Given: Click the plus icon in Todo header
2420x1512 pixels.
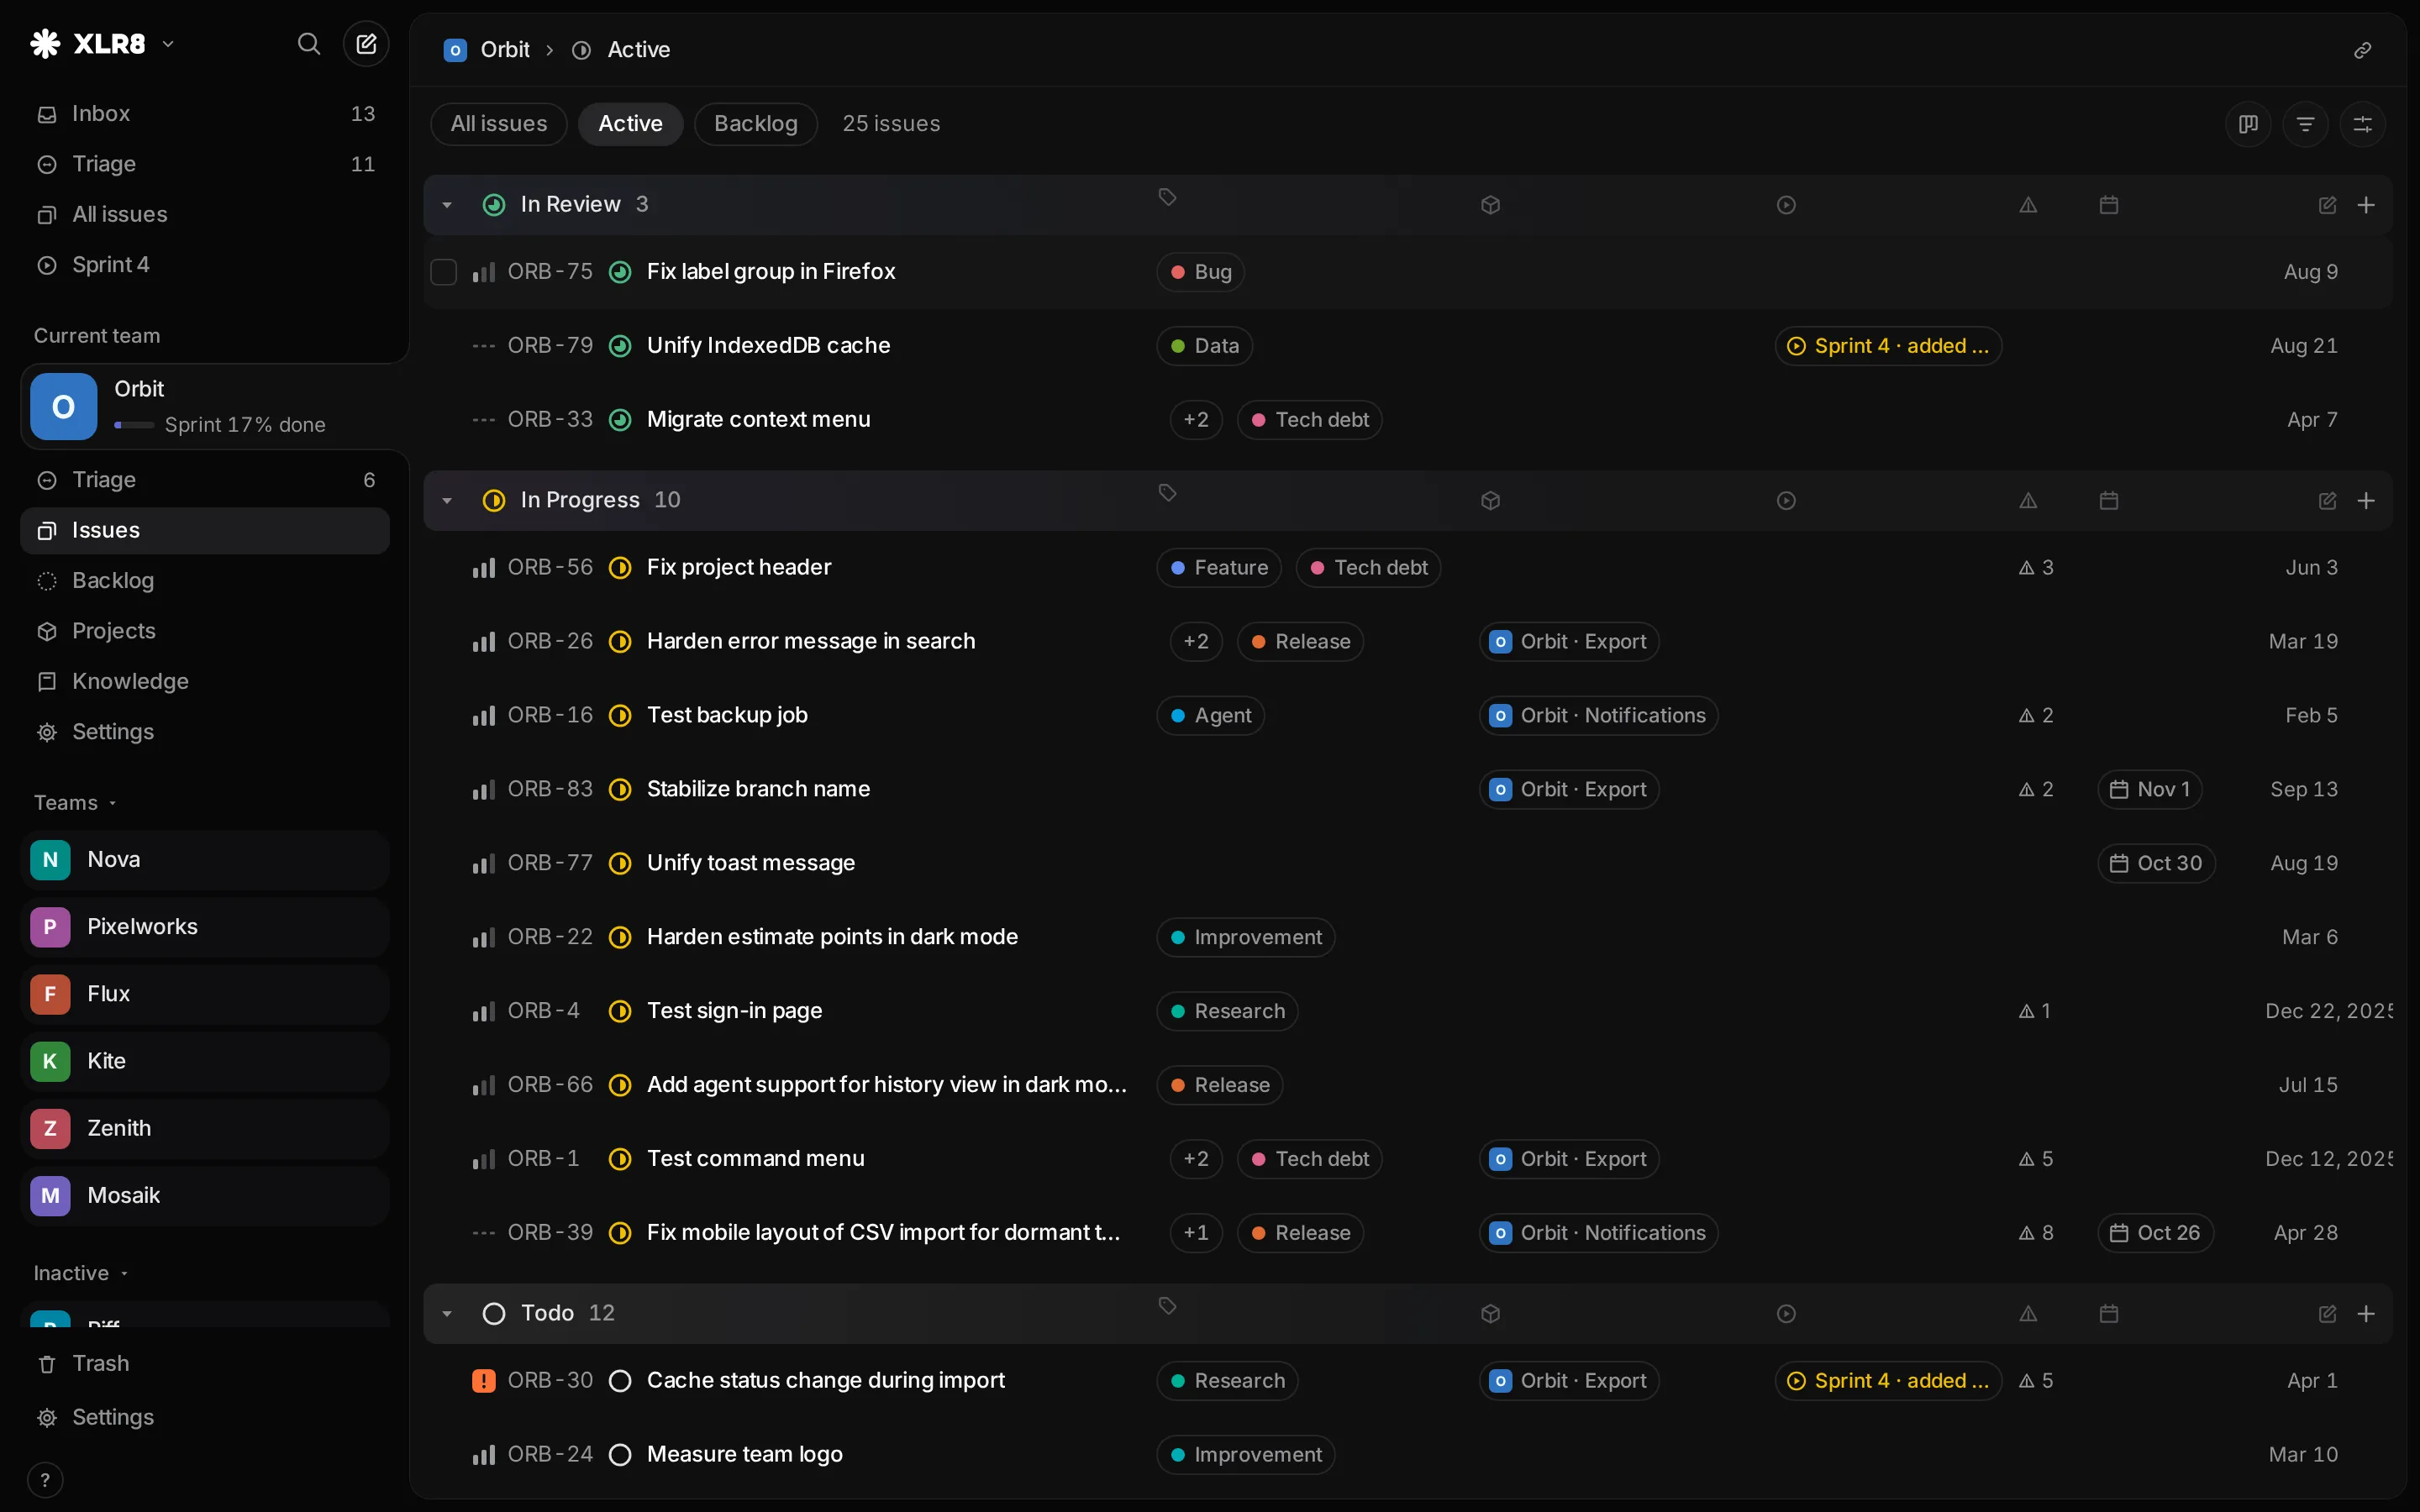Looking at the screenshot, I should (2366, 1314).
